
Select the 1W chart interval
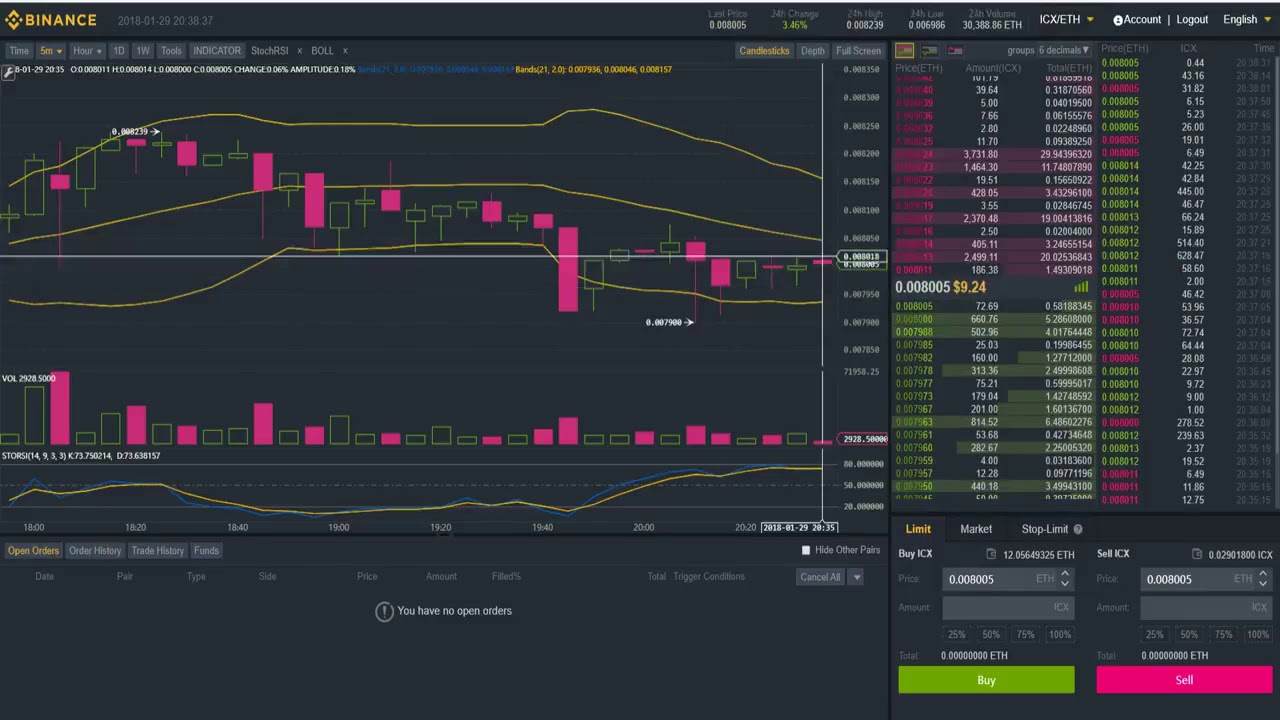coord(143,51)
